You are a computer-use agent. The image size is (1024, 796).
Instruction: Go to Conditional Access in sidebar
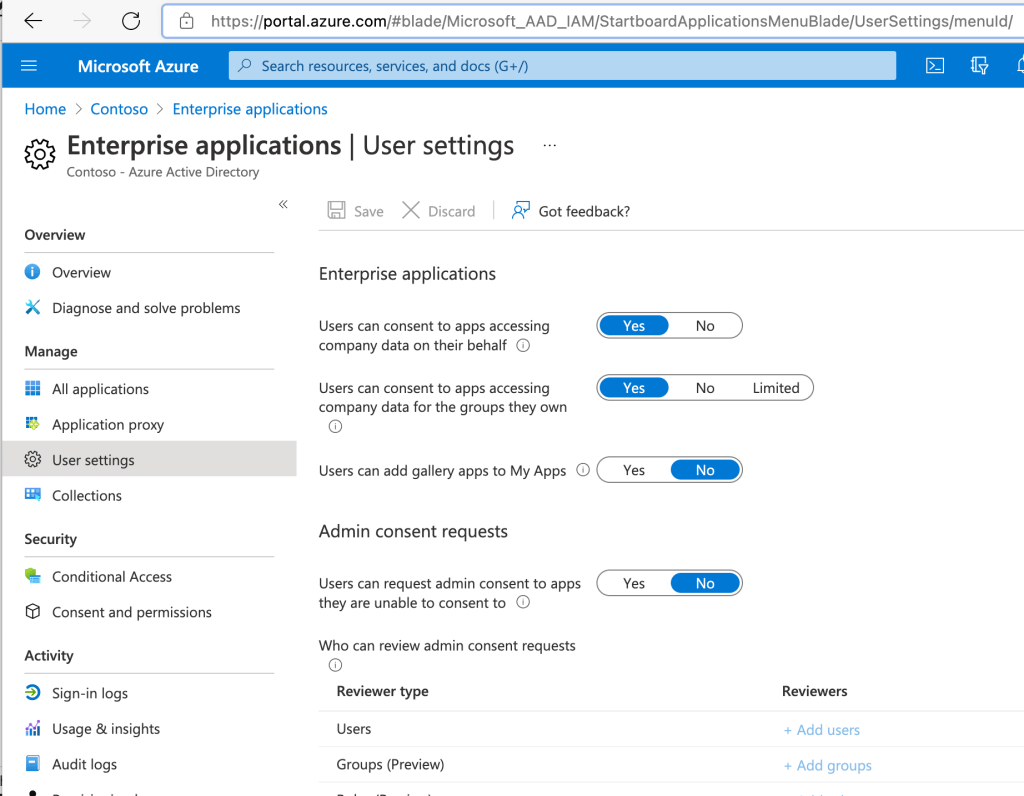pyautogui.click(x=111, y=577)
